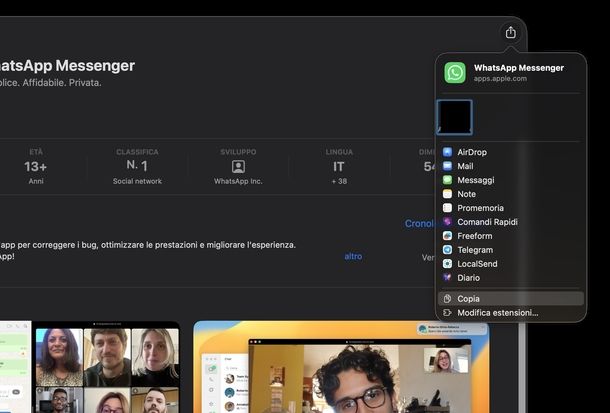Image resolution: width=610 pixels, height=413 pixels.
Task: Click the AirDrop icon
Action: (x=447, y=152)
